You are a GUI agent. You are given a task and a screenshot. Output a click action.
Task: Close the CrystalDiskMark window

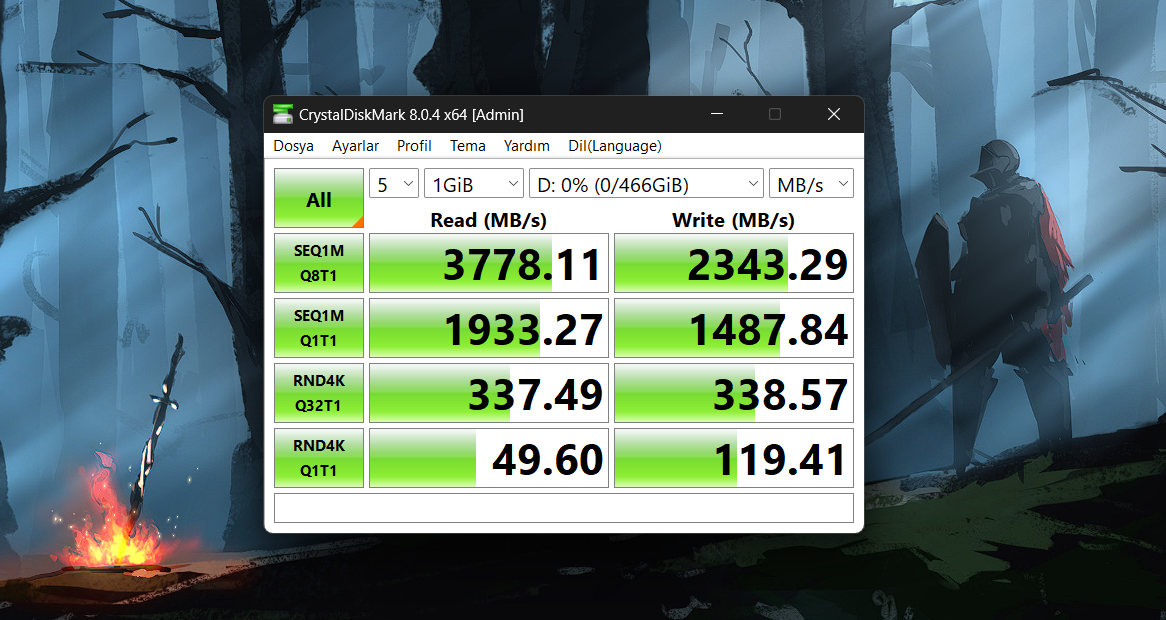(x=834, y=114)
